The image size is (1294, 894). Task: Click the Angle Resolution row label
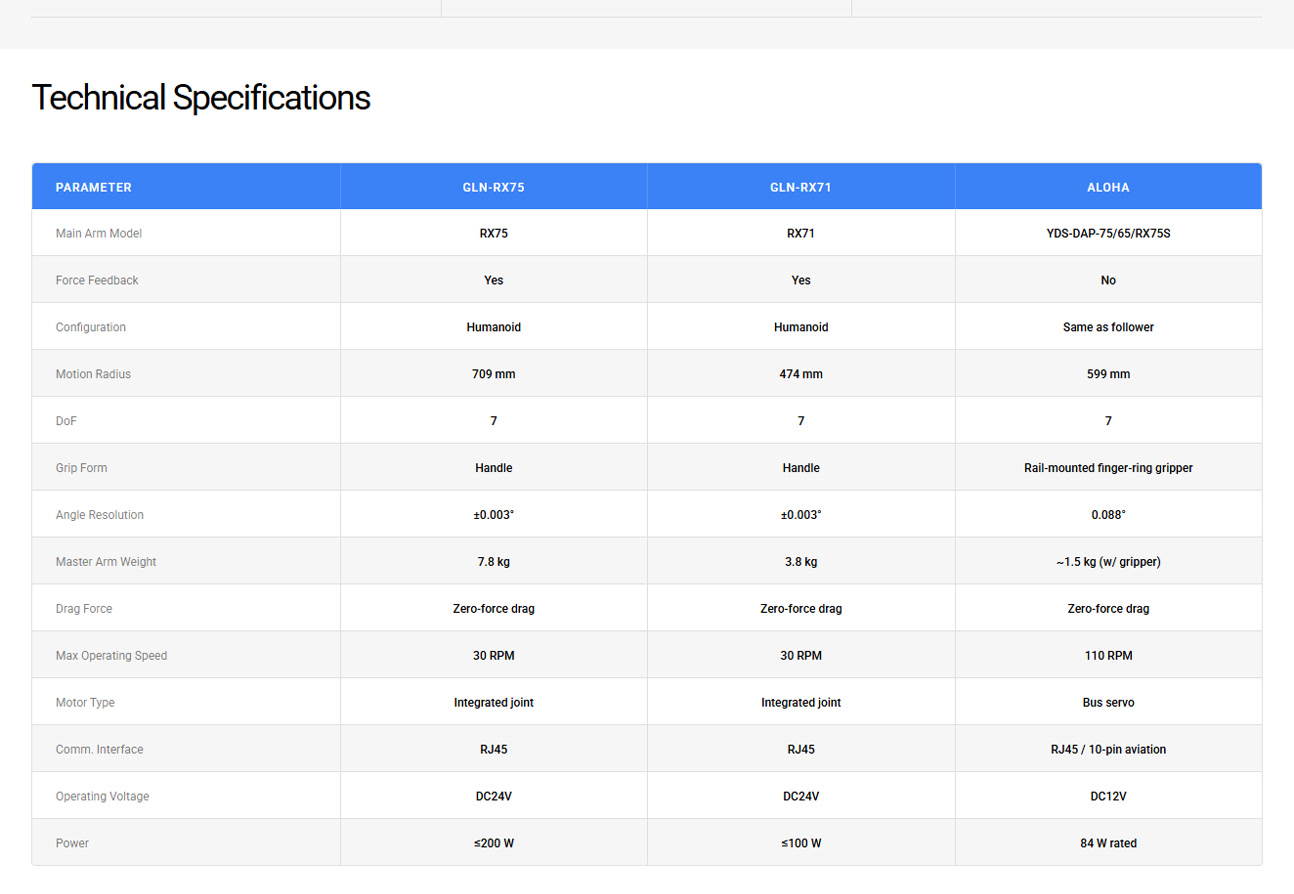point(100,515)
